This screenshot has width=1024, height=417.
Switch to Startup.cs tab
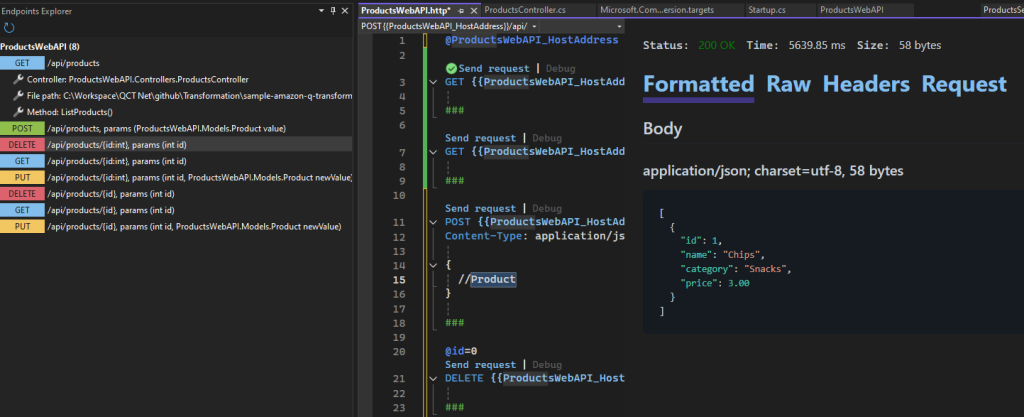pyautogui.click(x=767, y=10)
